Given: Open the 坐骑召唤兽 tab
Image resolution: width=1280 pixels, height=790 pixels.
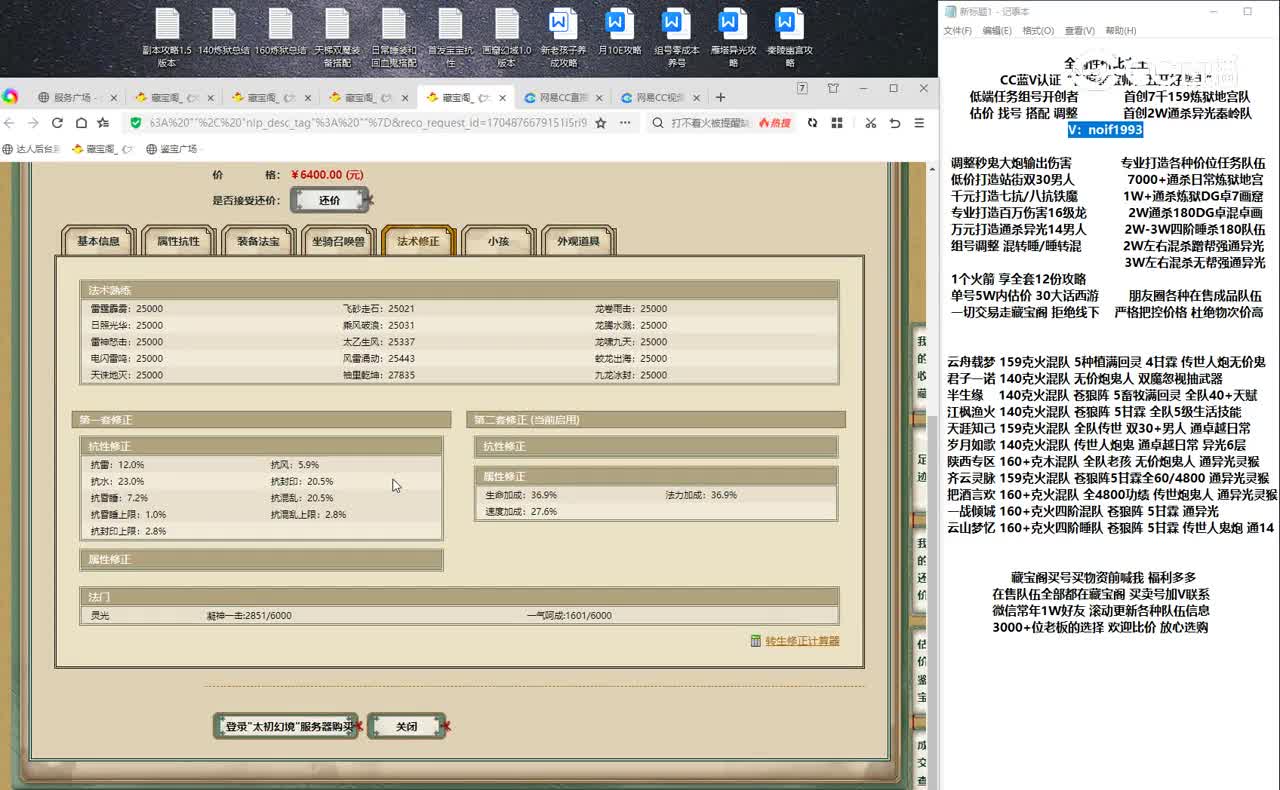Looking at the screenshot, I should click(x=338, y=241).
